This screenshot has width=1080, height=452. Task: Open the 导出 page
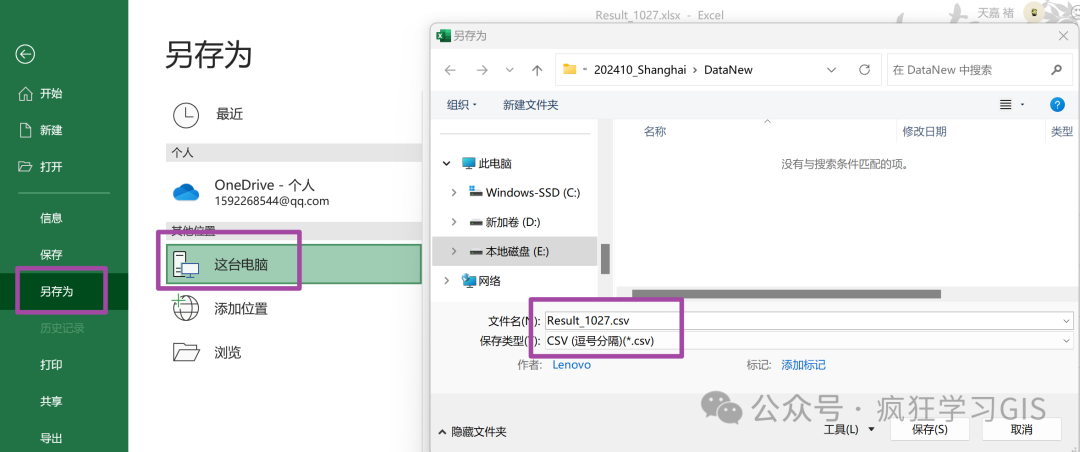[x=51, y=438]
